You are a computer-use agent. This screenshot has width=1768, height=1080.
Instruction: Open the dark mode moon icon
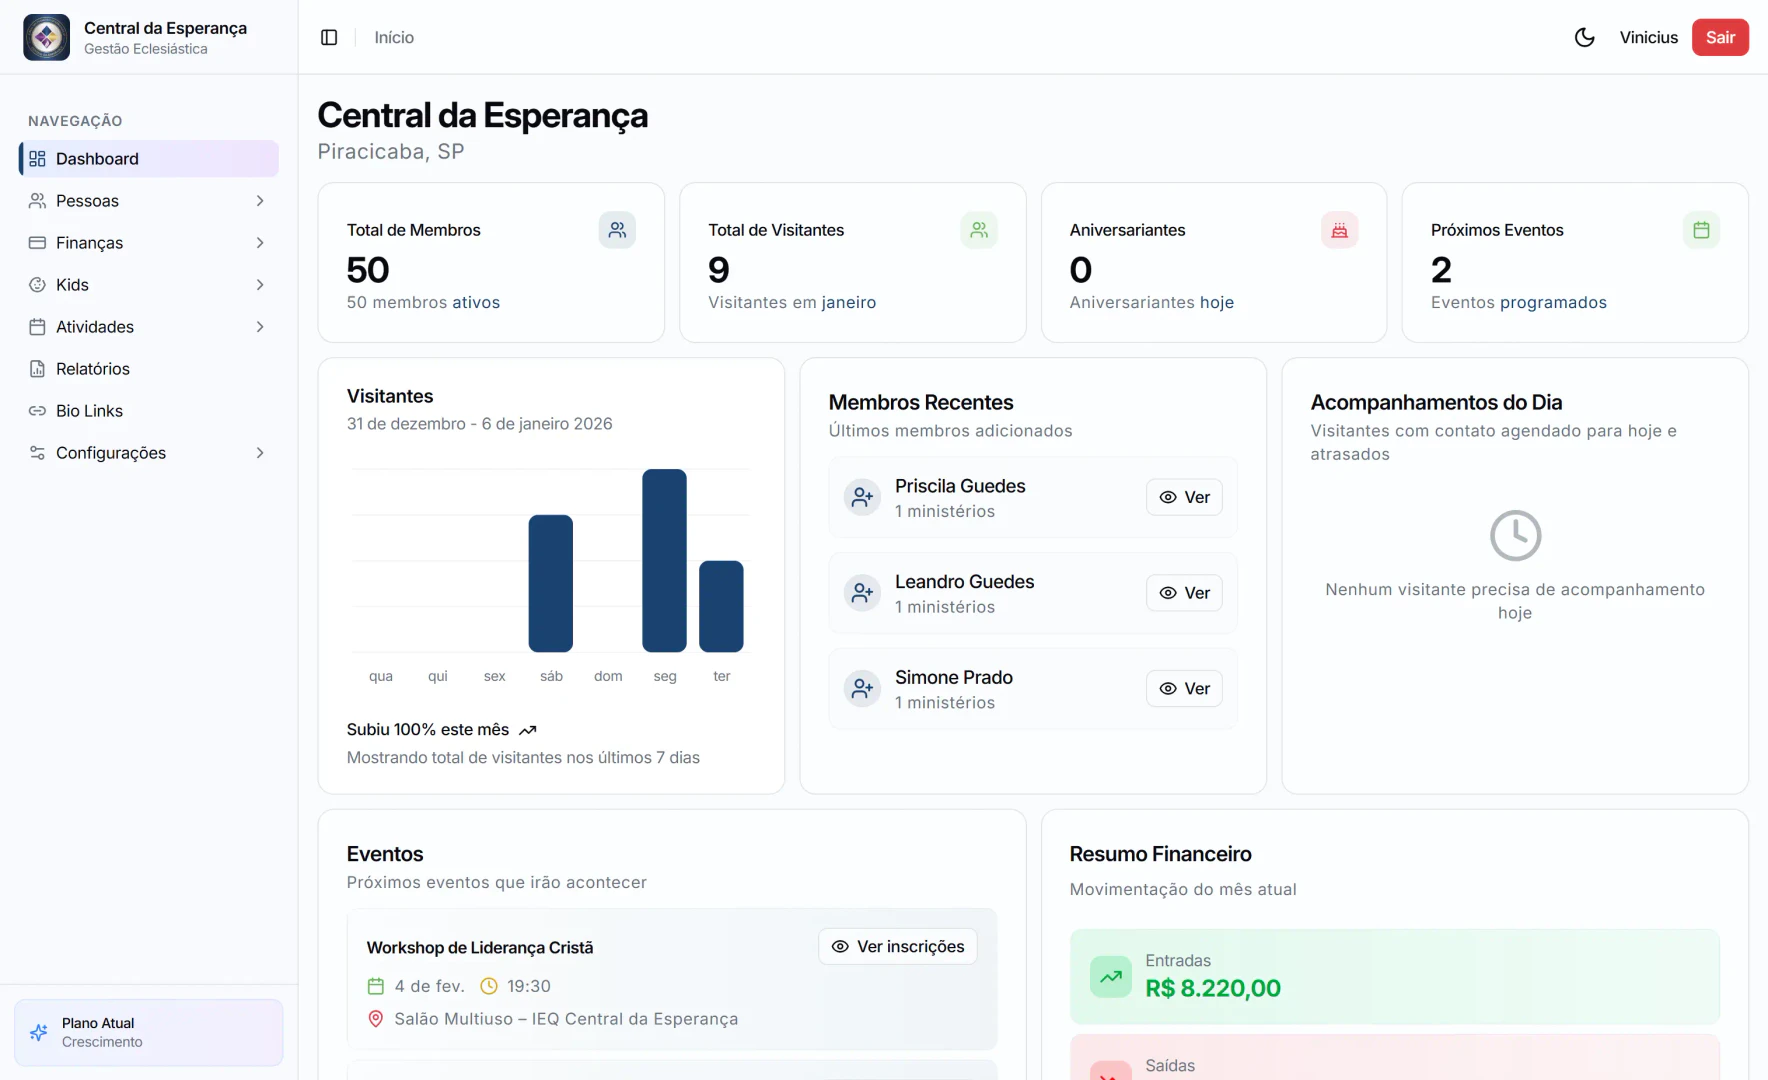(x=1583, y=37)
